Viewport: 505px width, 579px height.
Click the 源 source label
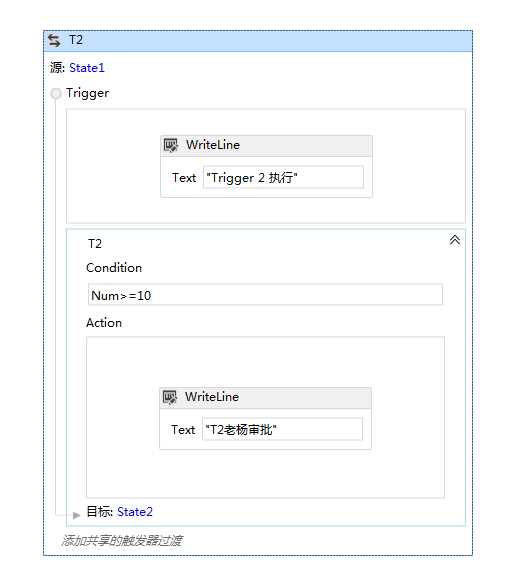57,68
